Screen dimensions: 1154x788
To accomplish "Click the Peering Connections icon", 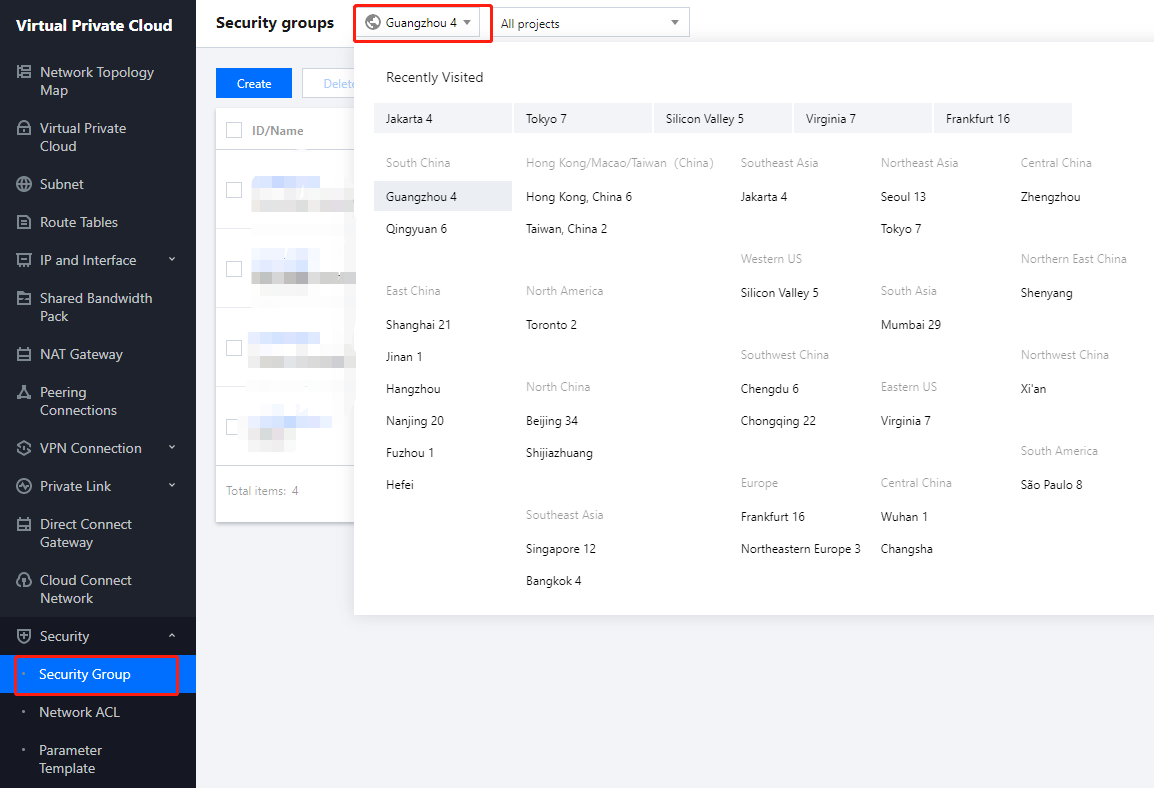I will click(x=24, y=392).
